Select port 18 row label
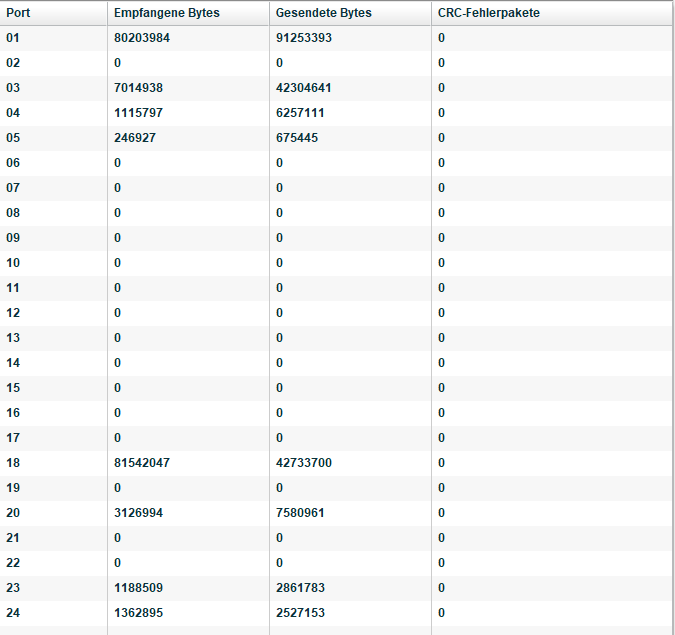The height and width of the screenshot is (635, 675). pyautogui.click(x=13, y=463)
